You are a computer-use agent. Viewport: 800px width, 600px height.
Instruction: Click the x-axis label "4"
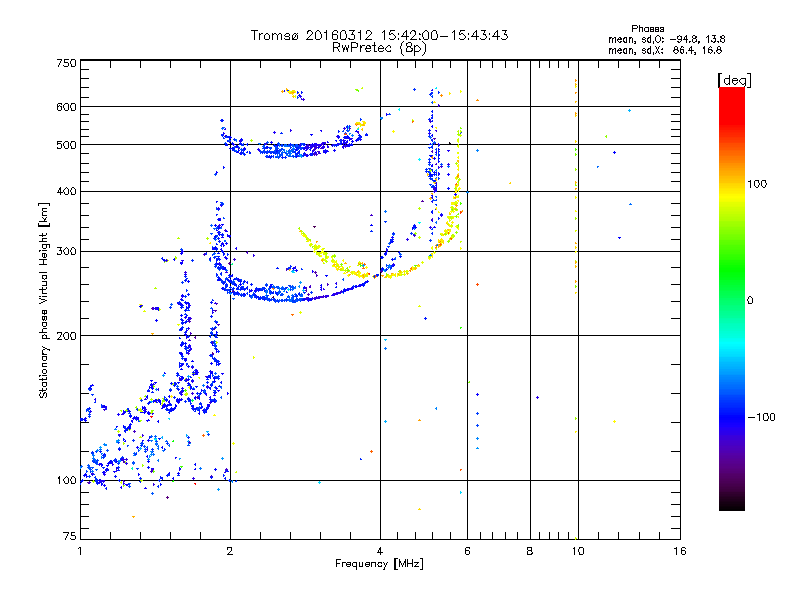pyautogui.click(x=380, y=551)
